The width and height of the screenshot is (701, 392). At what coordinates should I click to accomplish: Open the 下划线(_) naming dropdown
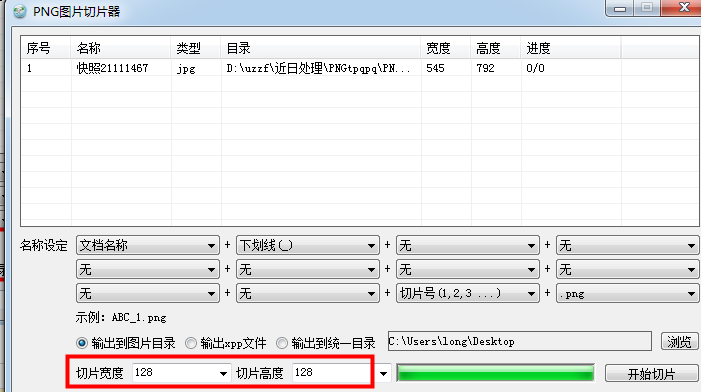tap(308, 245)
